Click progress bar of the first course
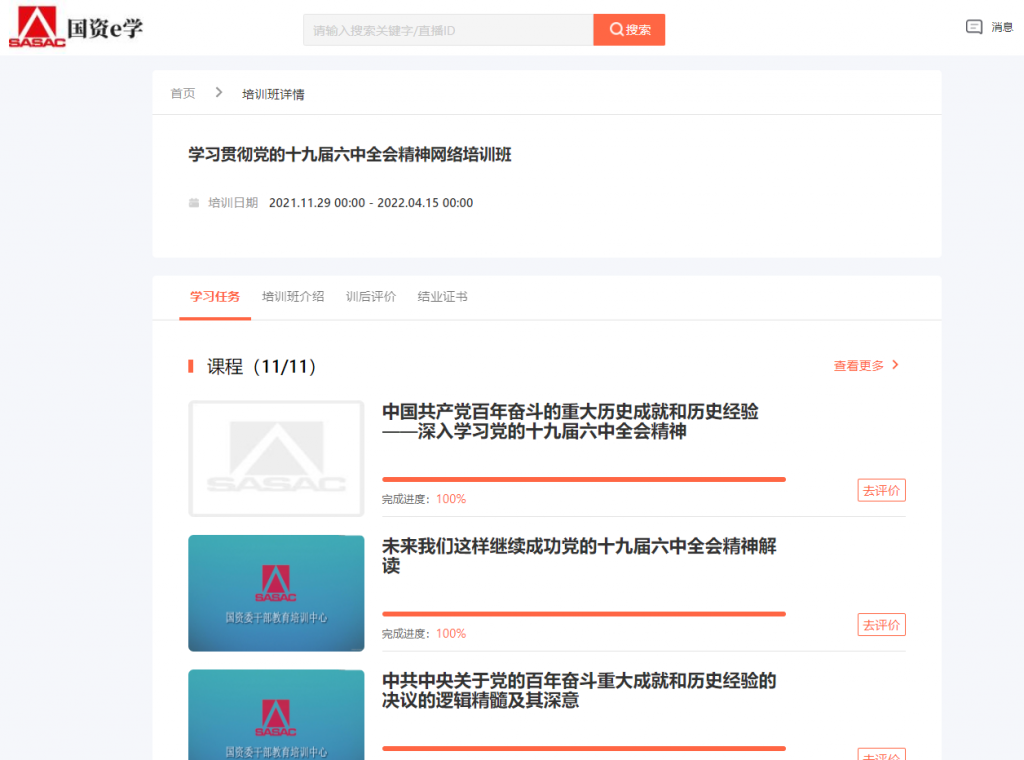 tap(583, 480)
